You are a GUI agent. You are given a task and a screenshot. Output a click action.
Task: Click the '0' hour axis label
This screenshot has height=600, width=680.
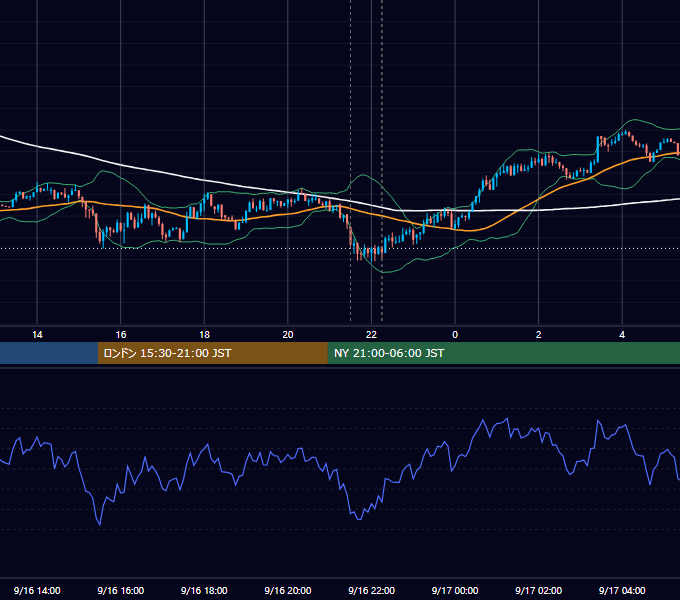tap(455, 335)
